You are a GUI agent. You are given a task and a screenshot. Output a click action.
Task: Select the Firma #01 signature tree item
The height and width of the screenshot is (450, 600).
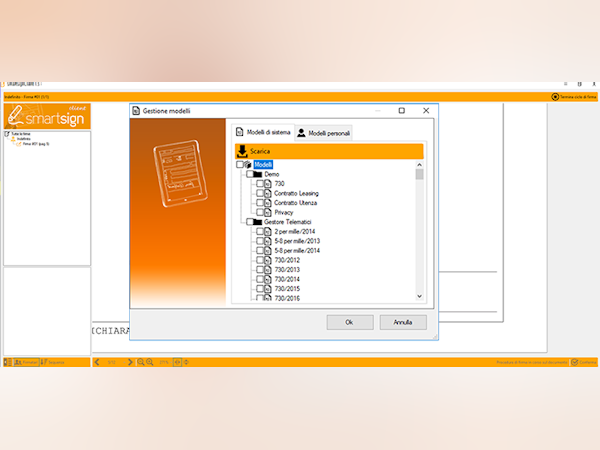(36, 144)
